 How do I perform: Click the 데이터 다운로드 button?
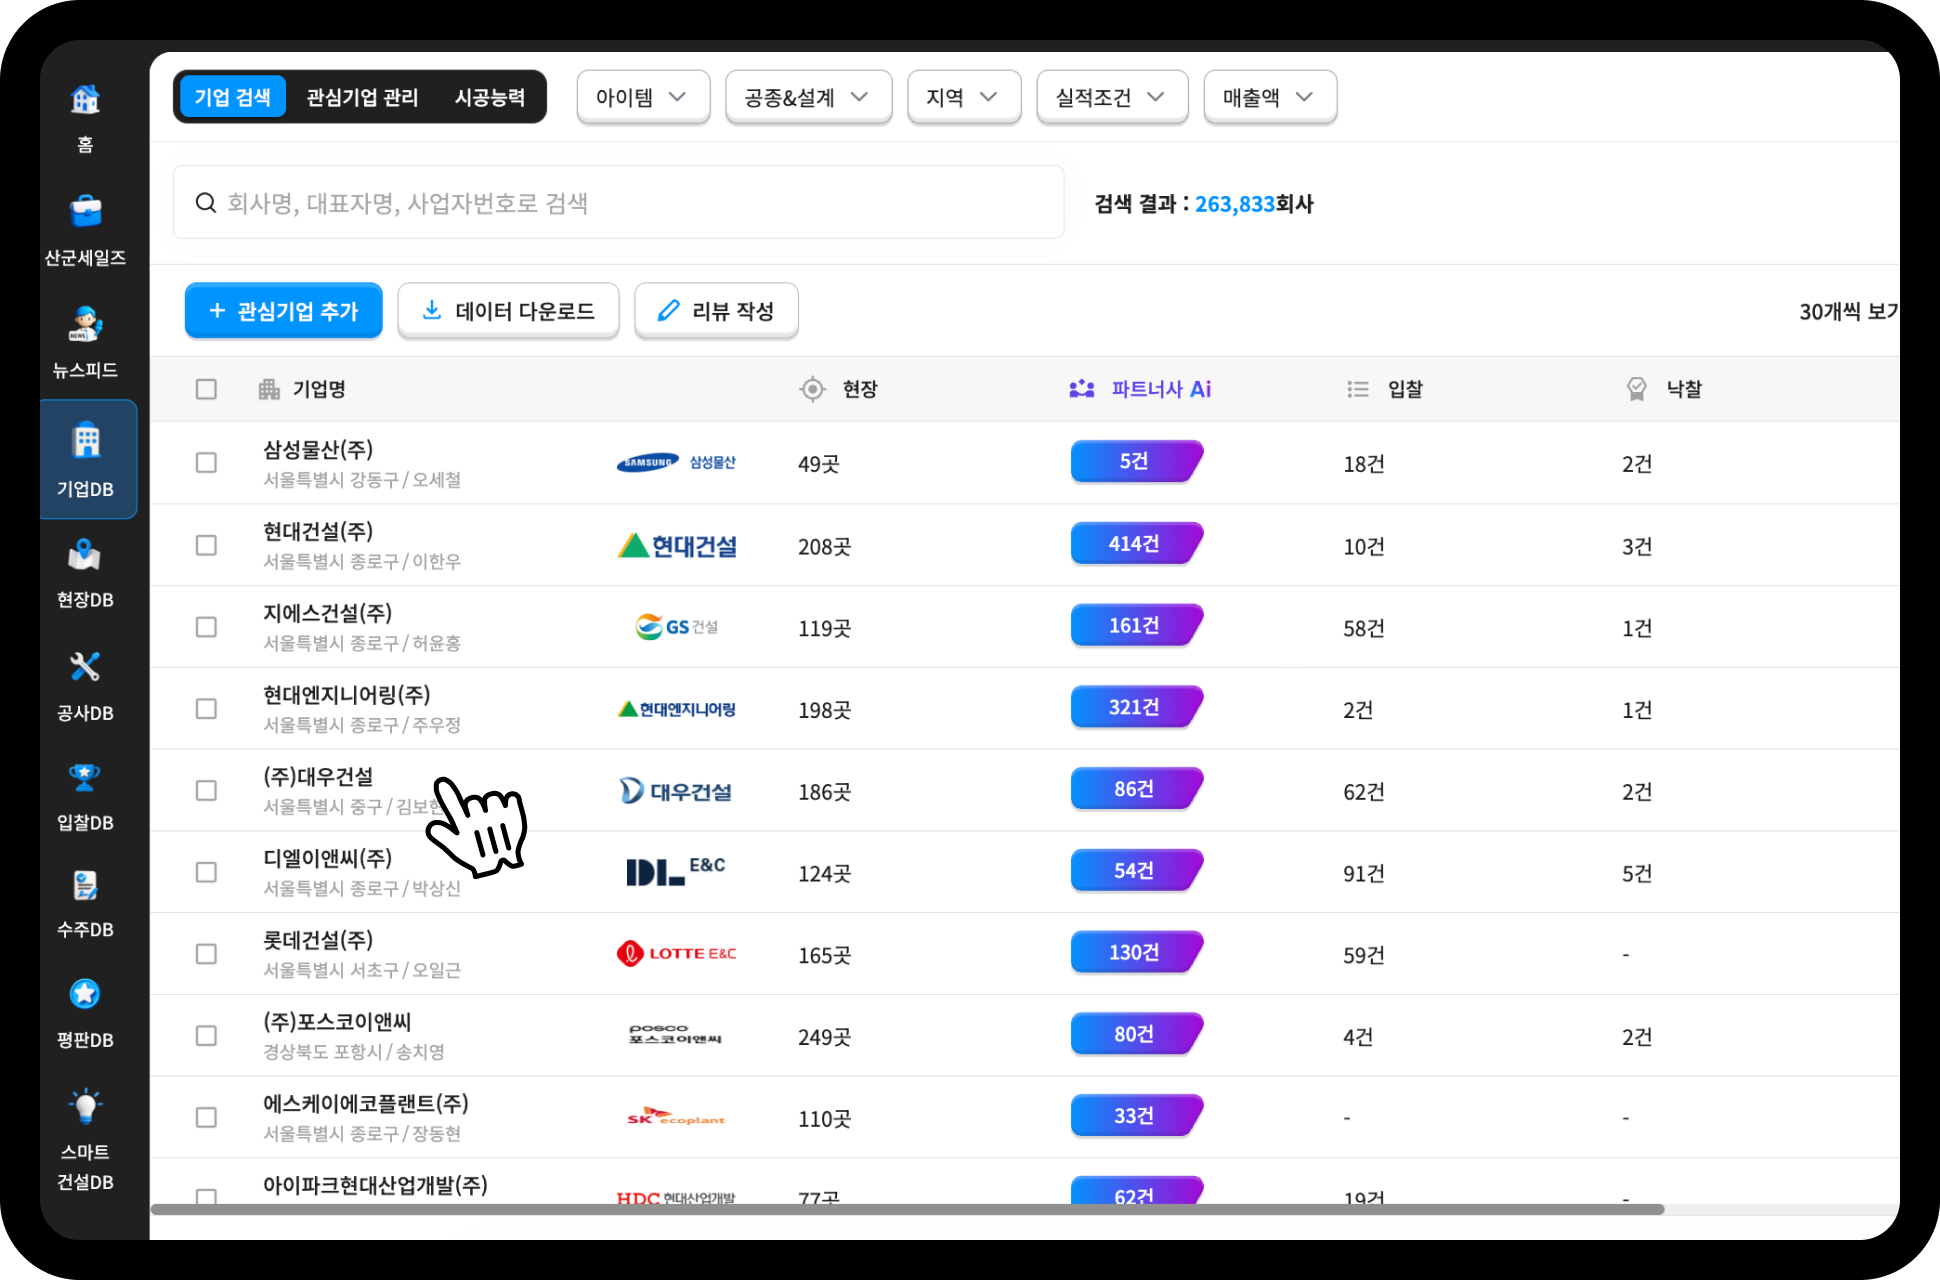(x=508, y=311)
